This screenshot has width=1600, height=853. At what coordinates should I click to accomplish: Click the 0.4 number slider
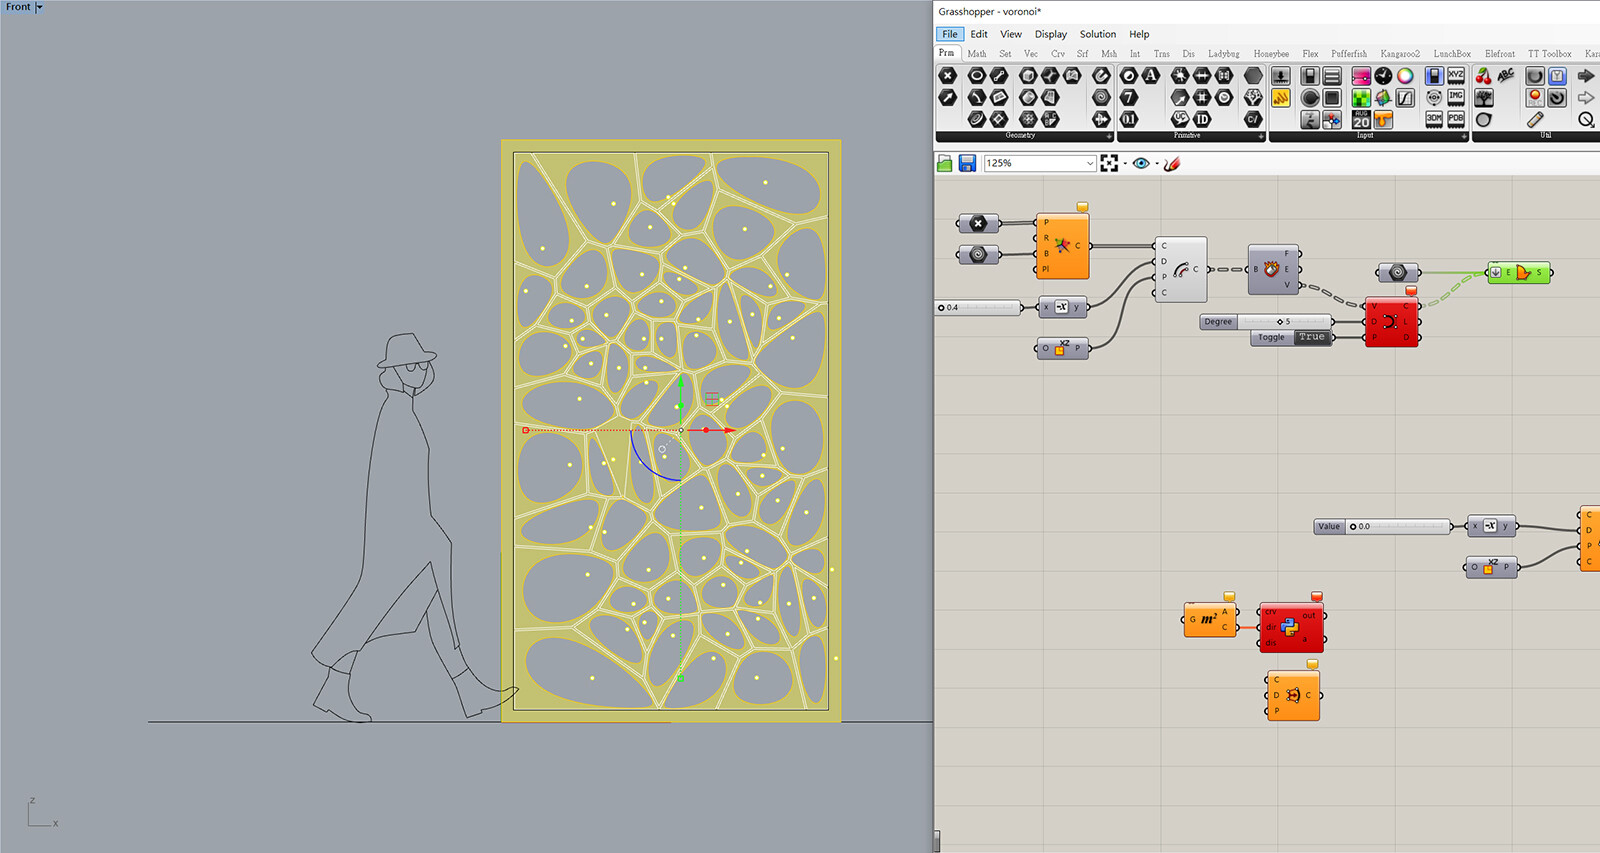point(979,308)
